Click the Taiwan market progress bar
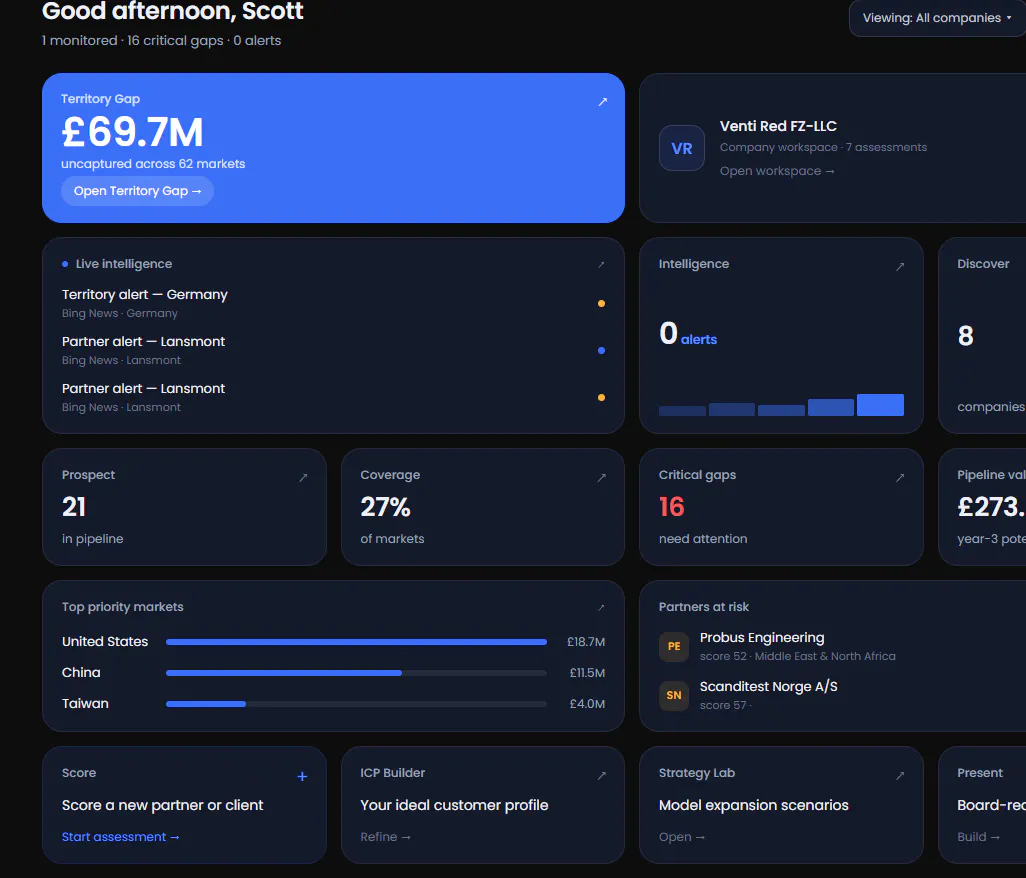 357,704
